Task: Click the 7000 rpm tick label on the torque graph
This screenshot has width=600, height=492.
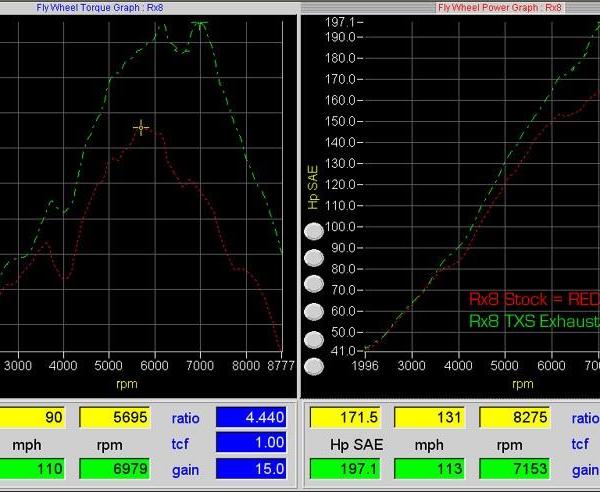Action: pos(200,366)
